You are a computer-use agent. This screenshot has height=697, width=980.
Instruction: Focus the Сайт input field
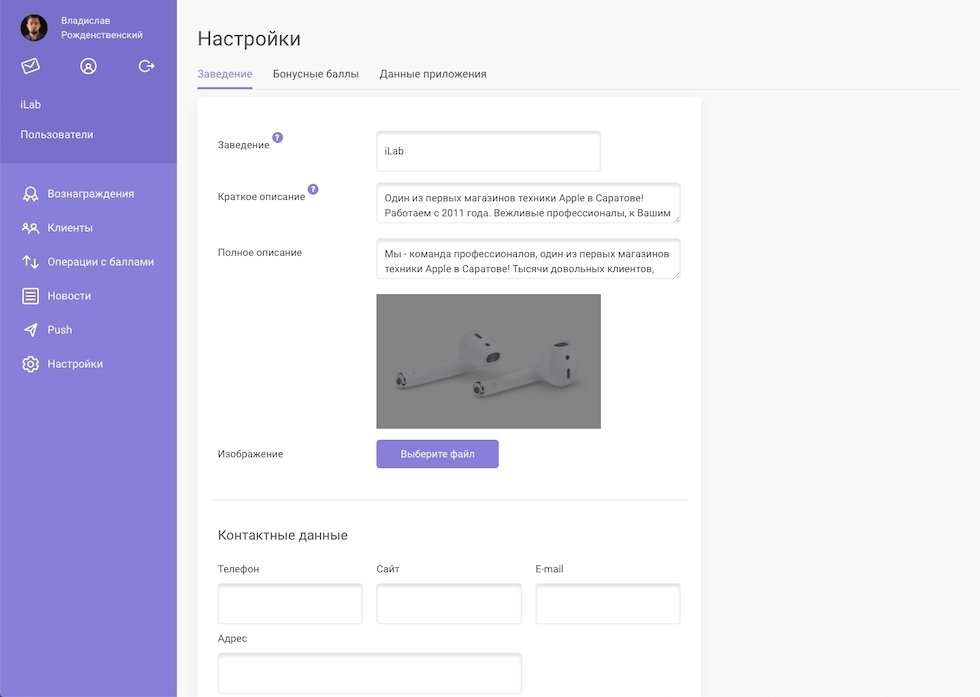pos(449,604)
